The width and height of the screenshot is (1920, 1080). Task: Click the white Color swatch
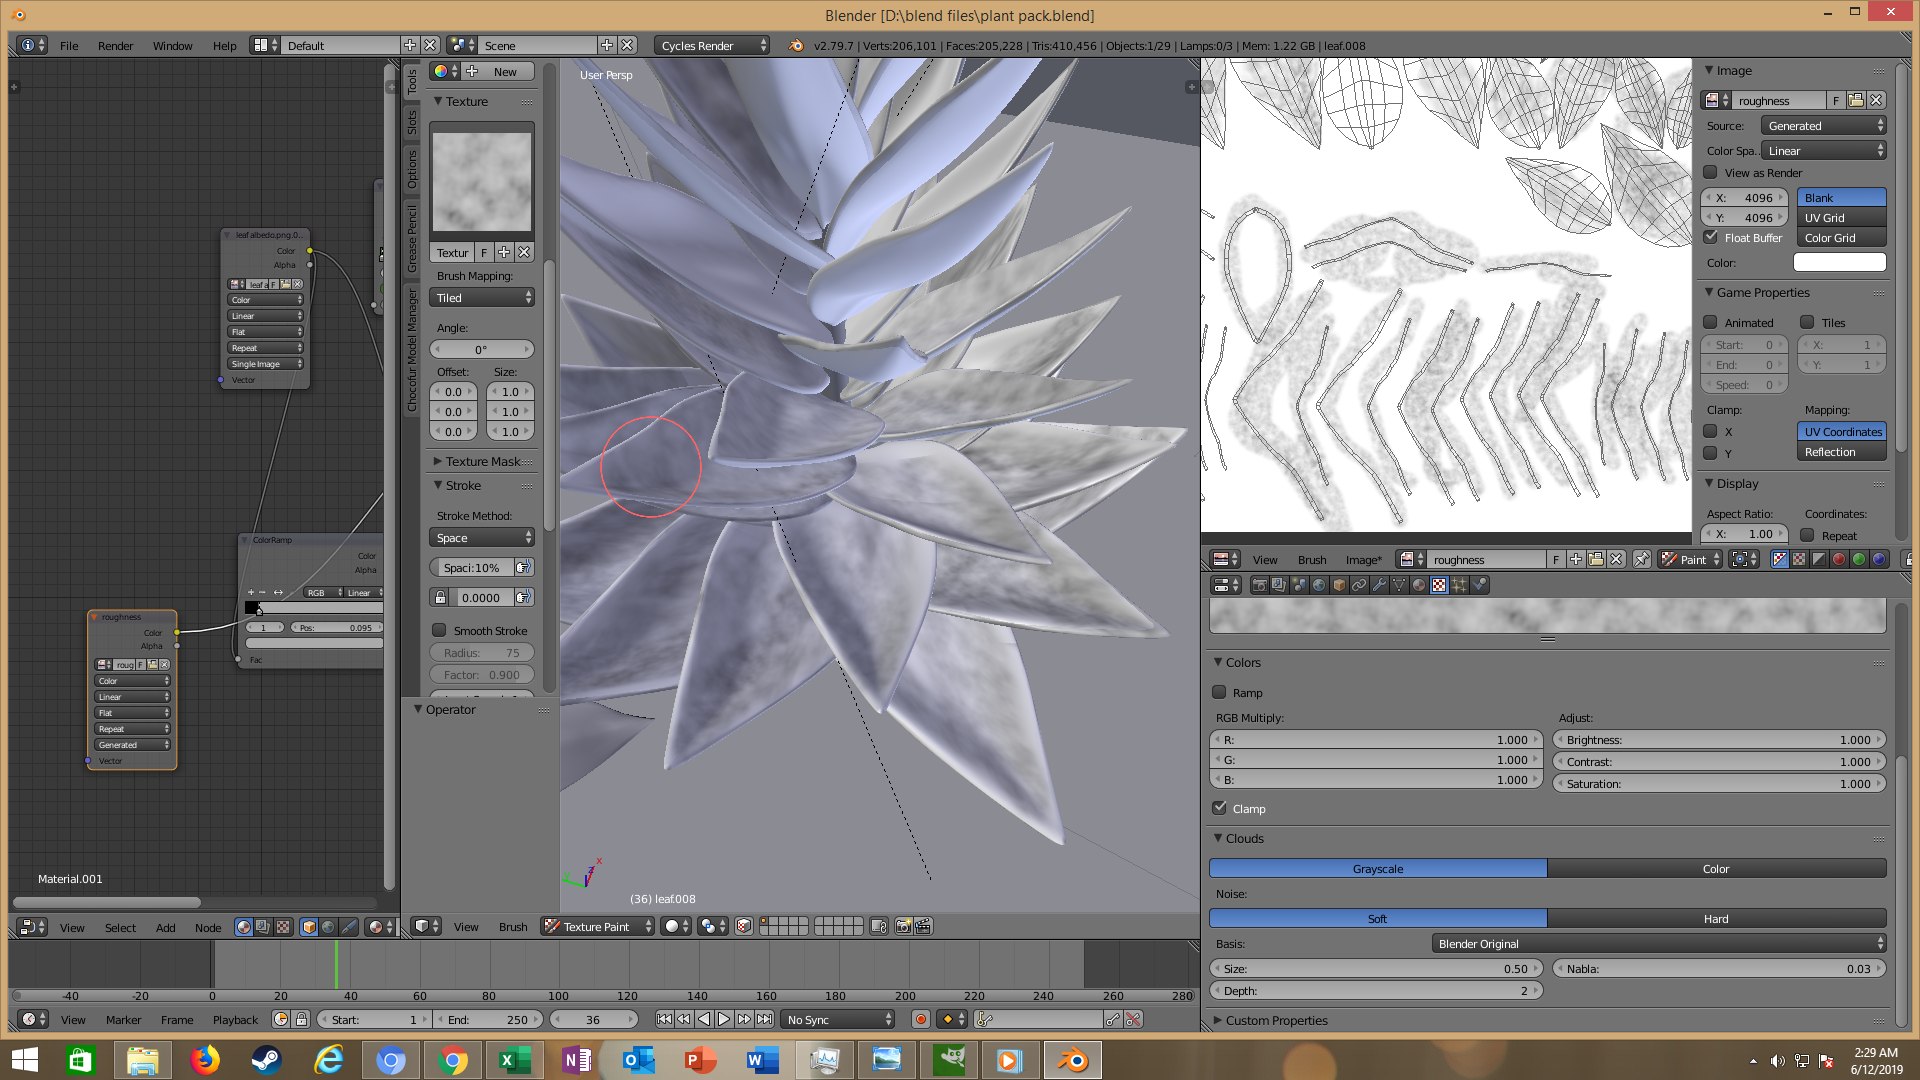click(1838, 262)
